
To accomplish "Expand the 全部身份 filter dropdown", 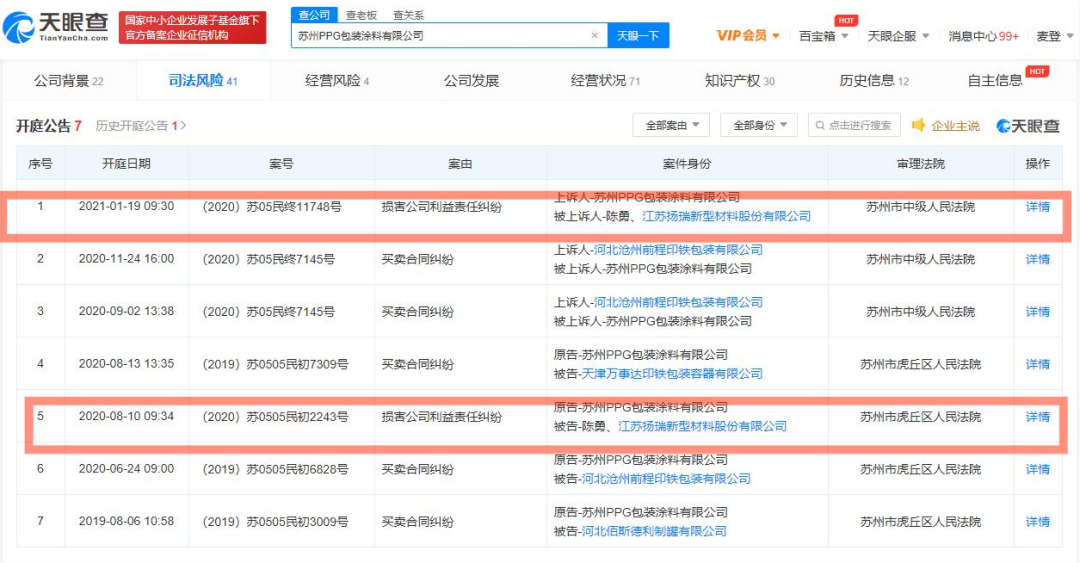I will coord(759,125).
